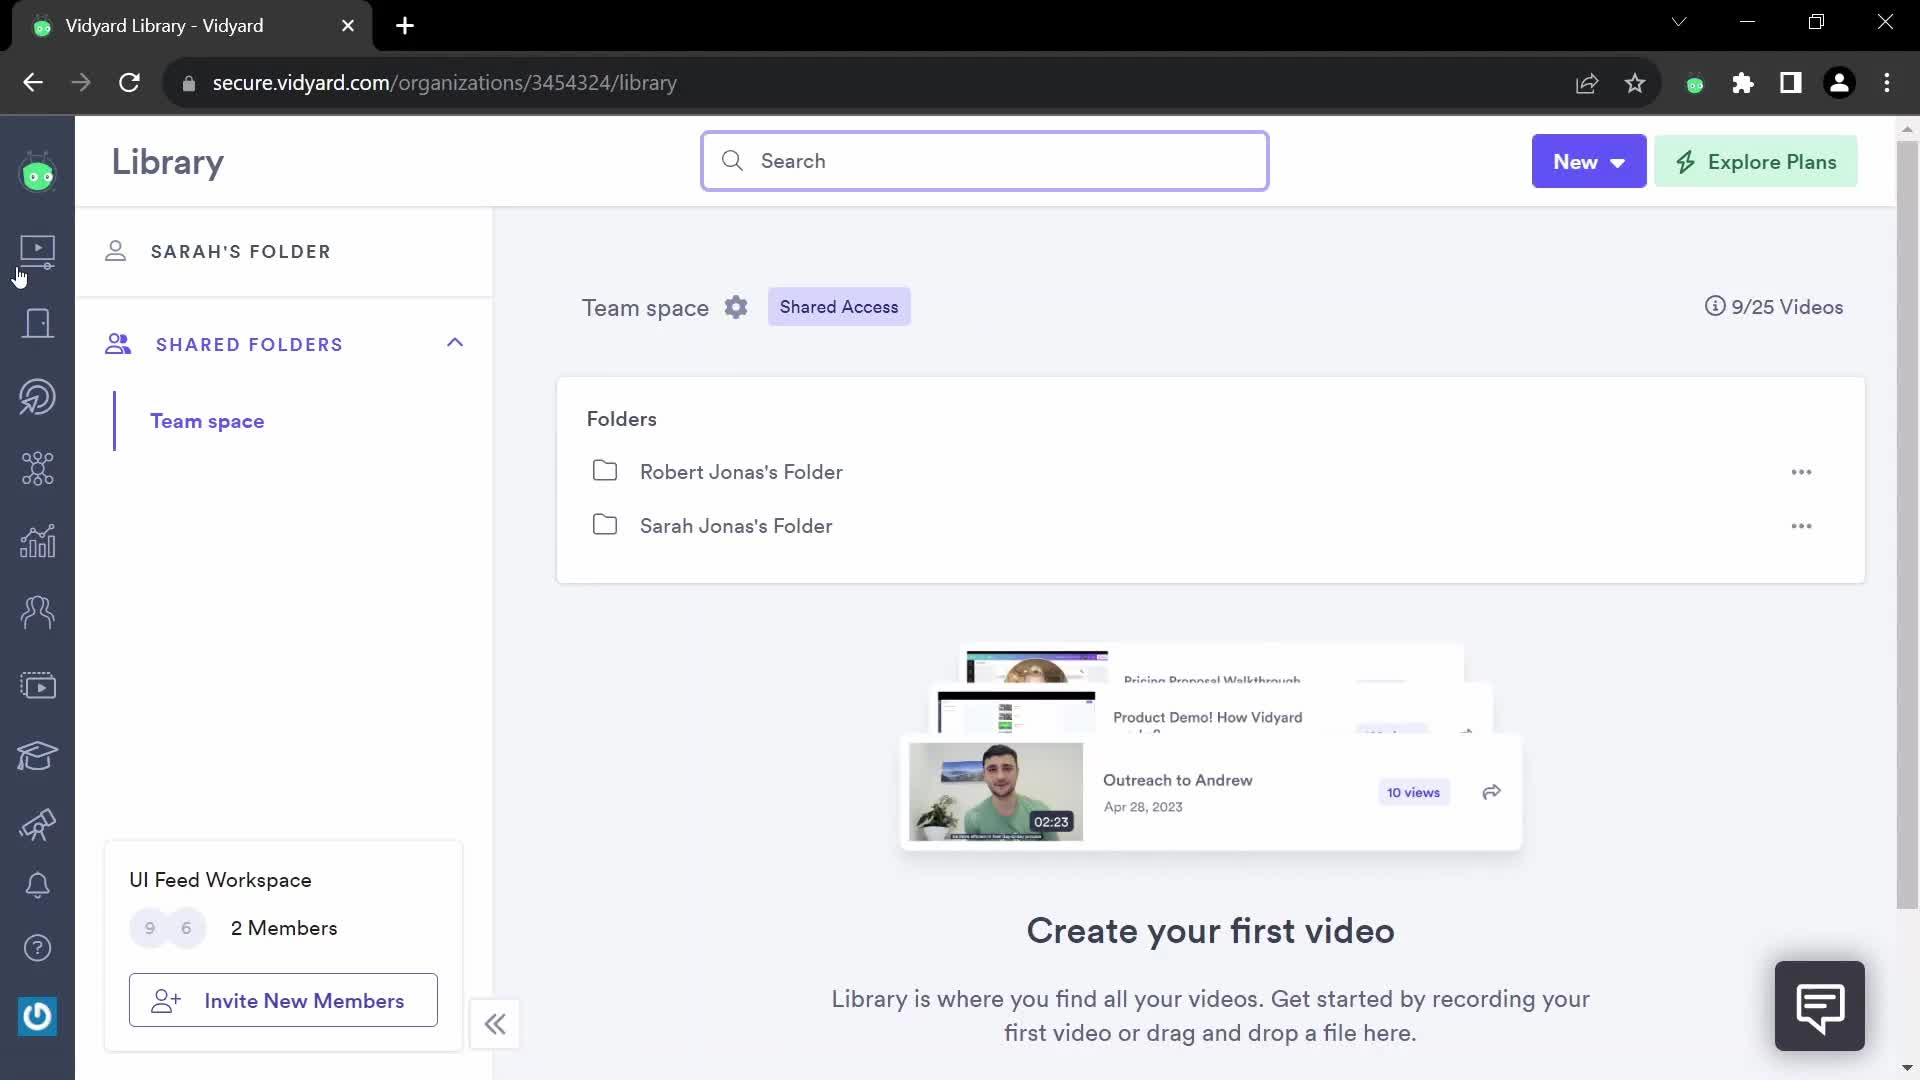Open the notifications bell icon

coord(38,885)
